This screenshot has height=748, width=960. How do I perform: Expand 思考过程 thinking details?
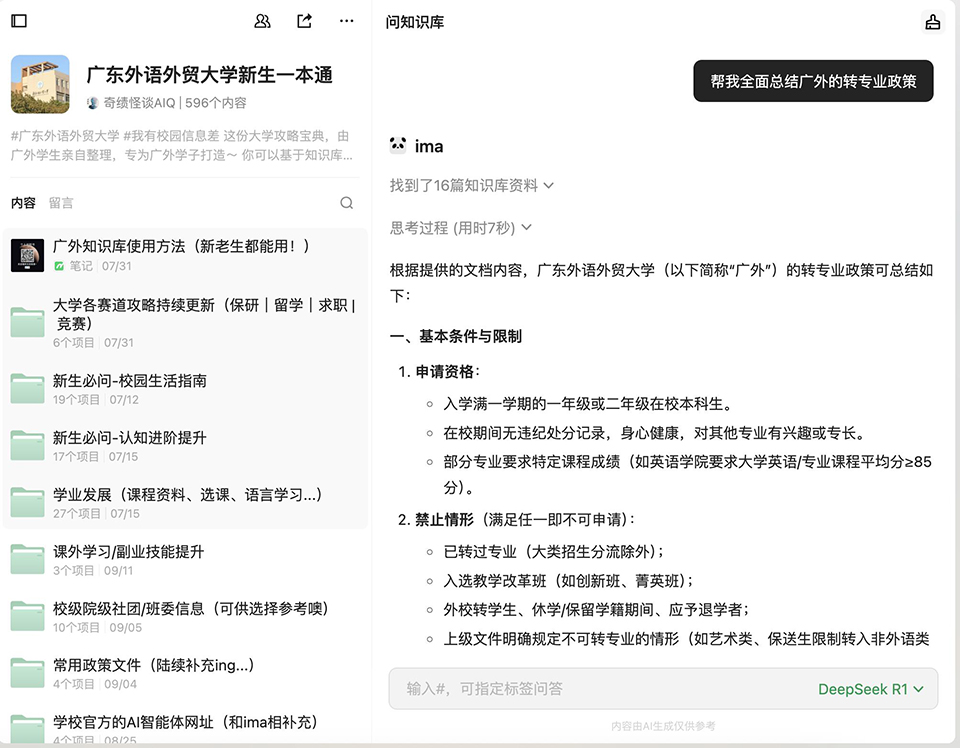point(460,228)
